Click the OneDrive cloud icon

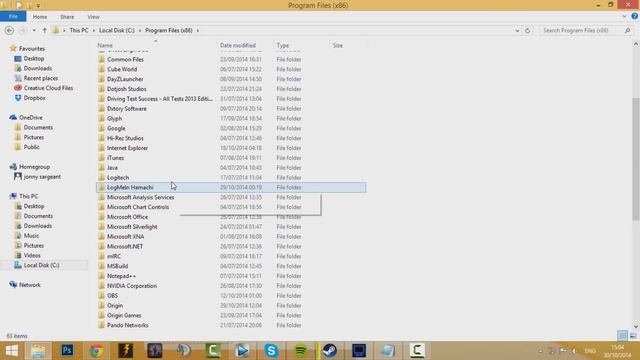[x=13, y=118]
